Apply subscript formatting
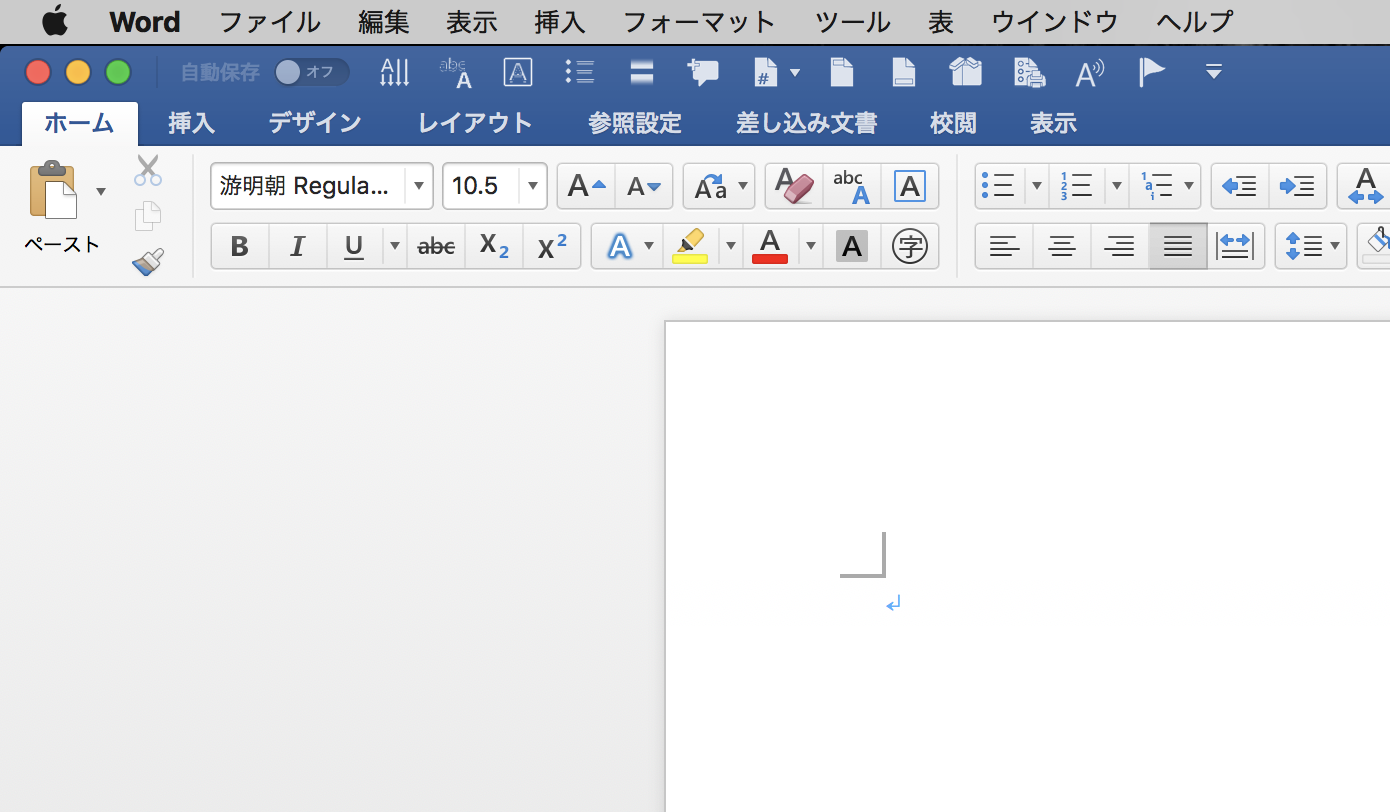The height and width of the screenshot is (812, 1390). (x=494, y=246)
